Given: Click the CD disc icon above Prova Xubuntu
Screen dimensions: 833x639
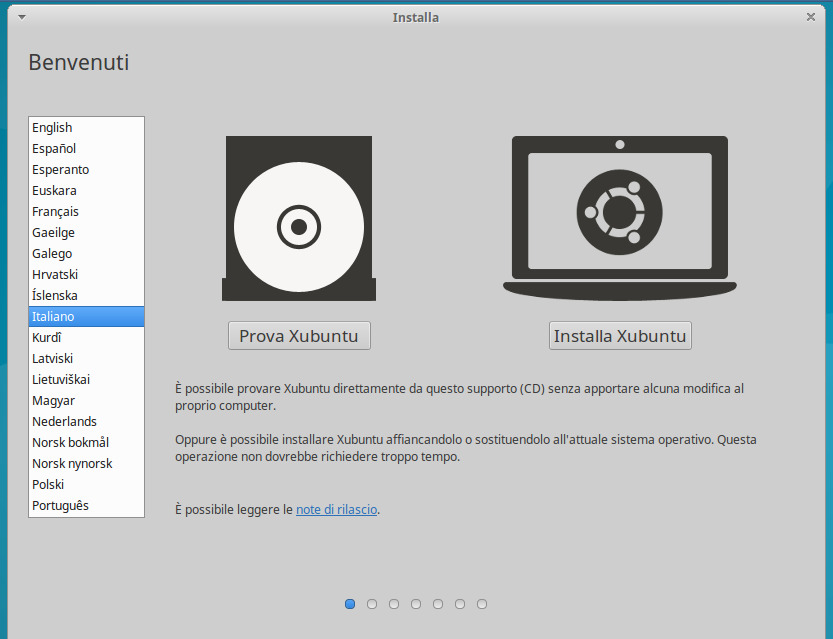Looking at the screenshot, I should (x=299, y=218).
